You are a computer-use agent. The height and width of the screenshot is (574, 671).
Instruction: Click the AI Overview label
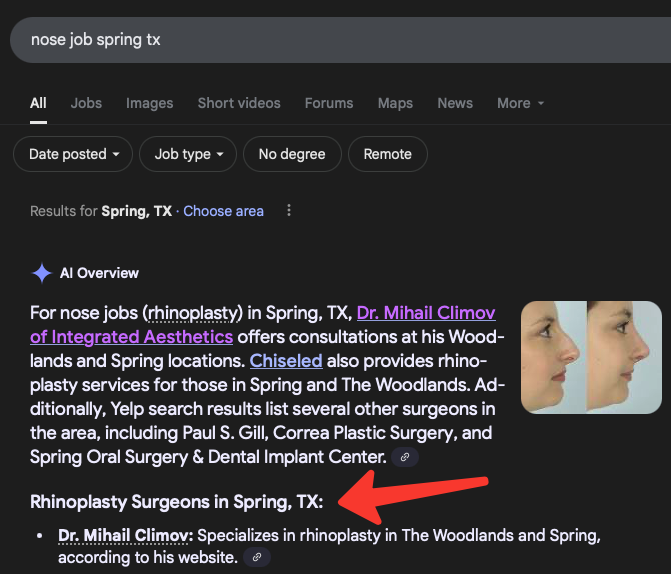99,273
